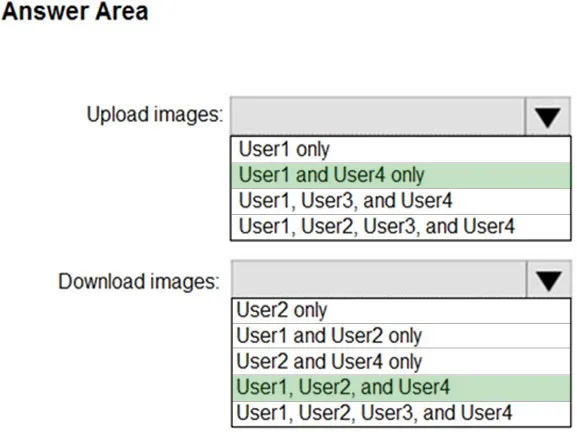The height and width of the screenshot is (432, 577).
Task: Click the Upload images dropdown arrow
Action: [x=548, y=117]
